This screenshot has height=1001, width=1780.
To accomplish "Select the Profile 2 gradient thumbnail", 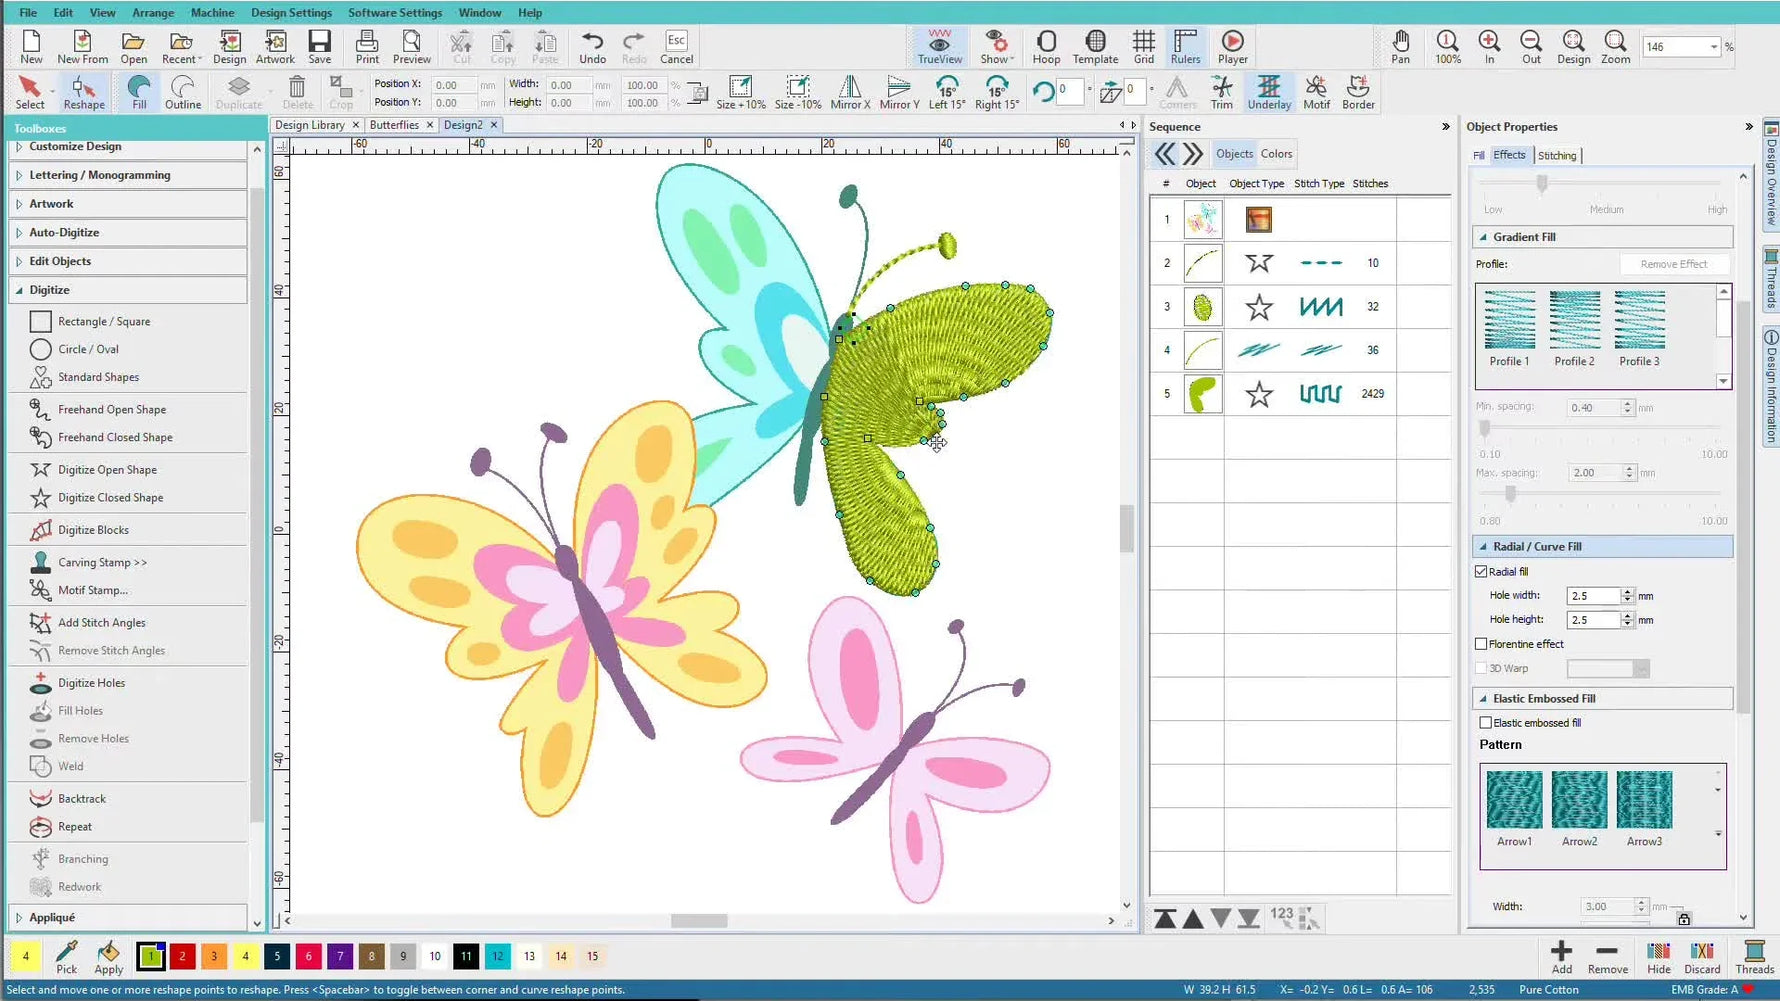I will 1574,329.
